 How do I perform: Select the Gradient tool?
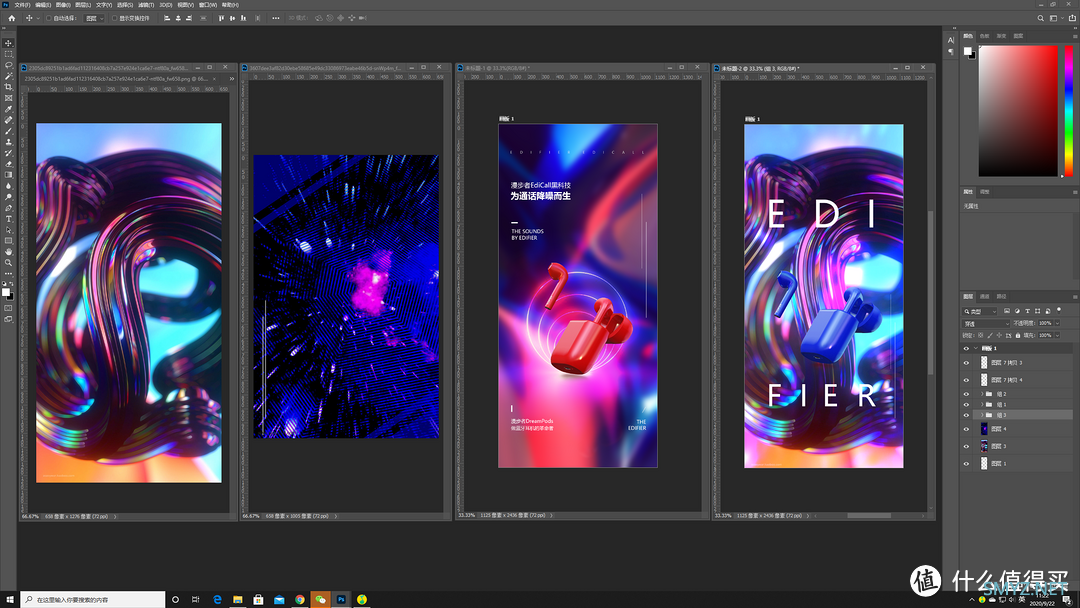coord(8,175)
